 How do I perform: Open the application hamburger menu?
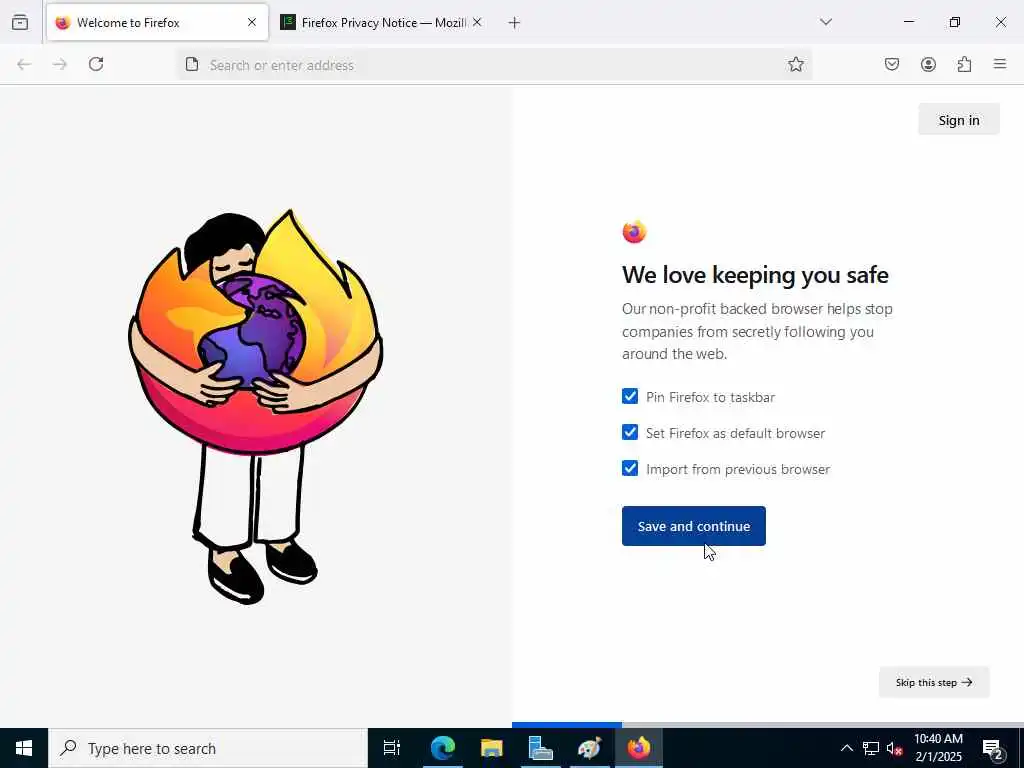click(x=1000, y=64)
